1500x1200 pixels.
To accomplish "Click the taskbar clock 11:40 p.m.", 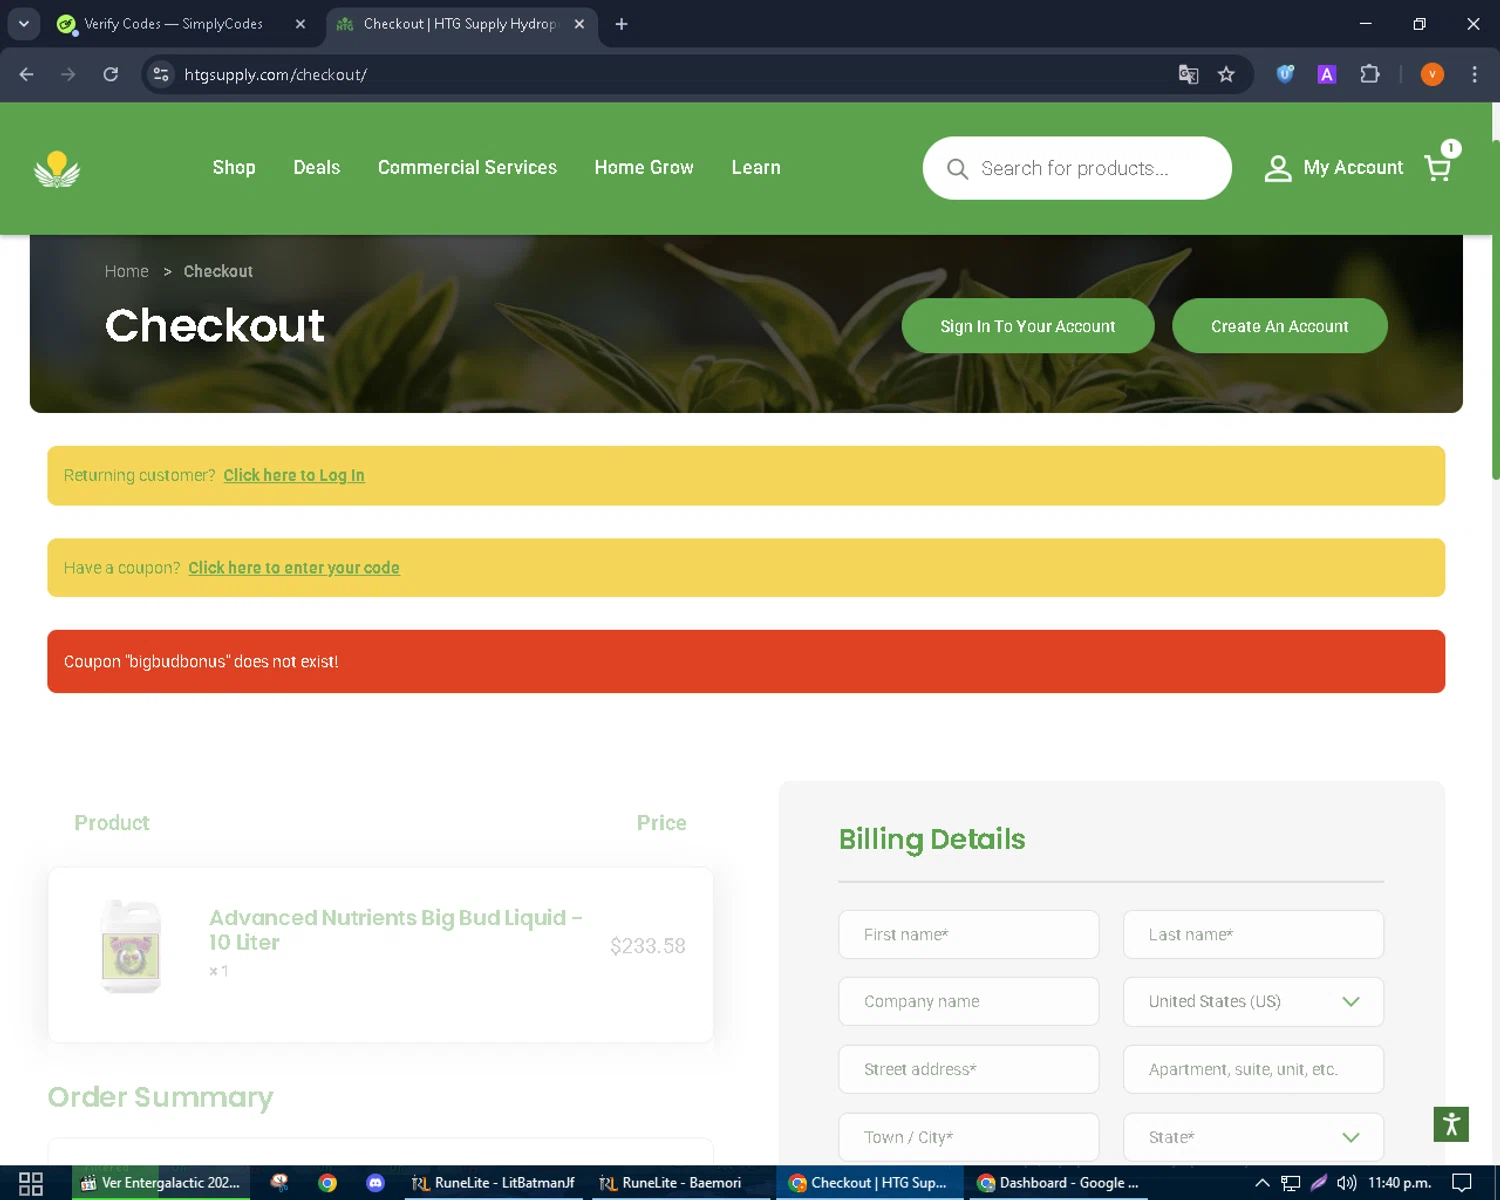I will (1399, 1183).
